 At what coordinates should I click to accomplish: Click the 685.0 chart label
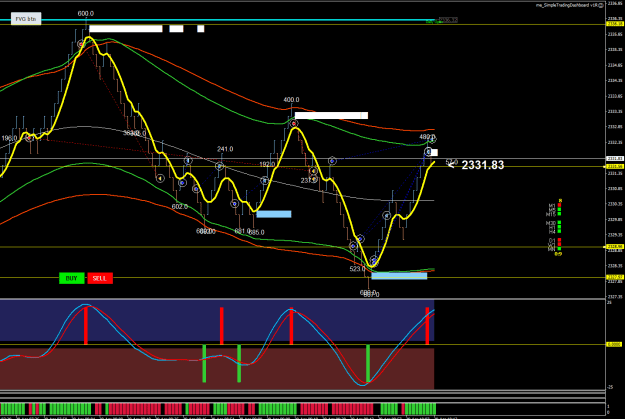click(256, 232)
